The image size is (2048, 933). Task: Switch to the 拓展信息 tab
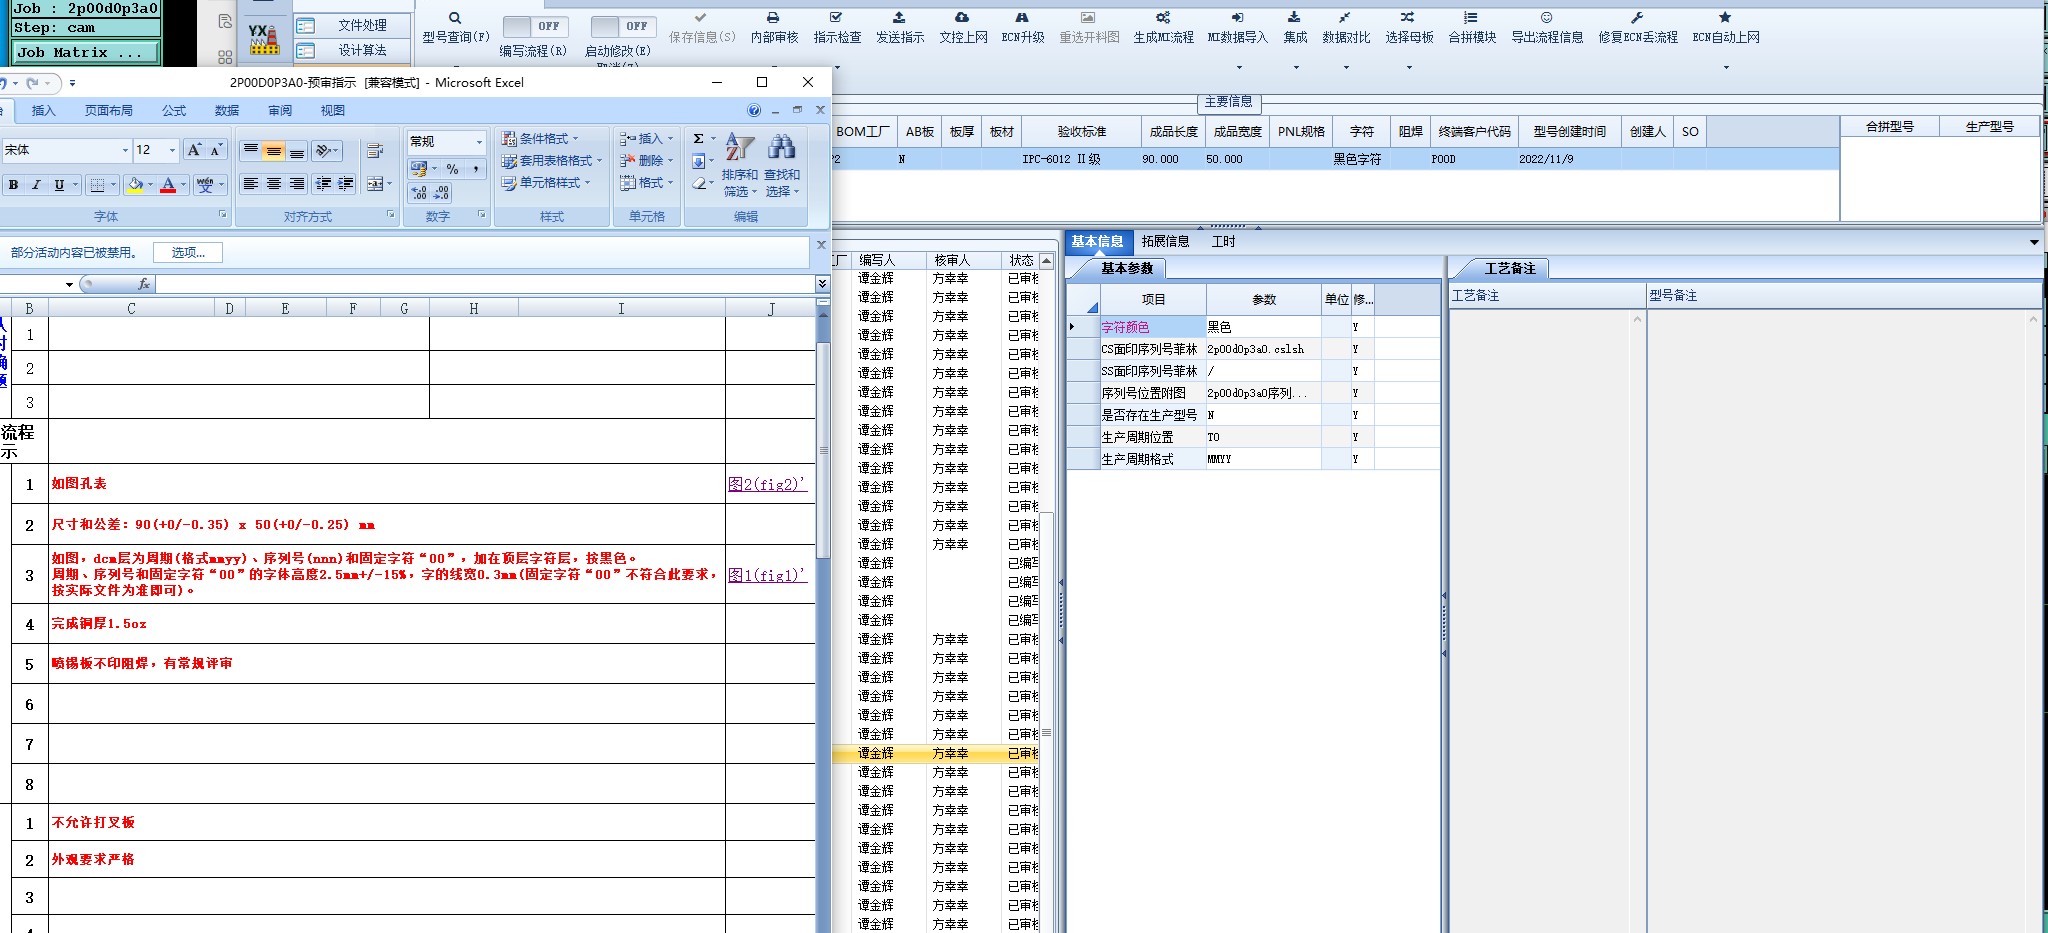click(x=1165, y=241)
